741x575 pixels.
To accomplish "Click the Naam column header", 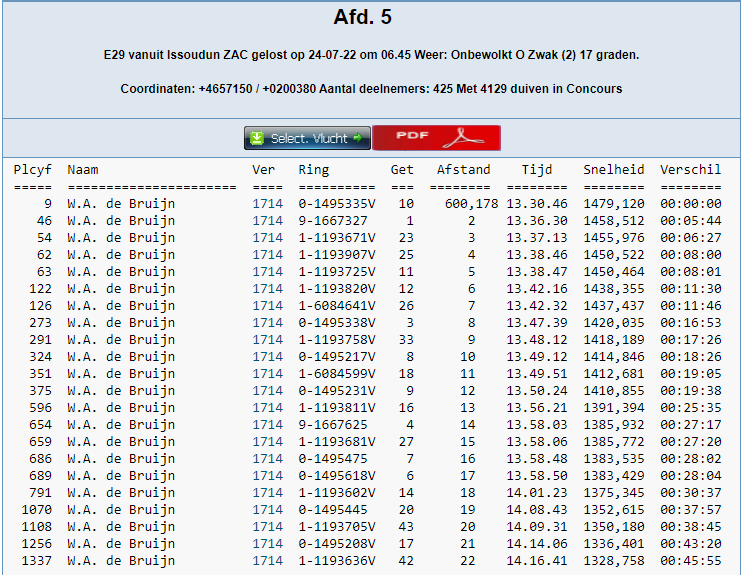I will (83, 170).
